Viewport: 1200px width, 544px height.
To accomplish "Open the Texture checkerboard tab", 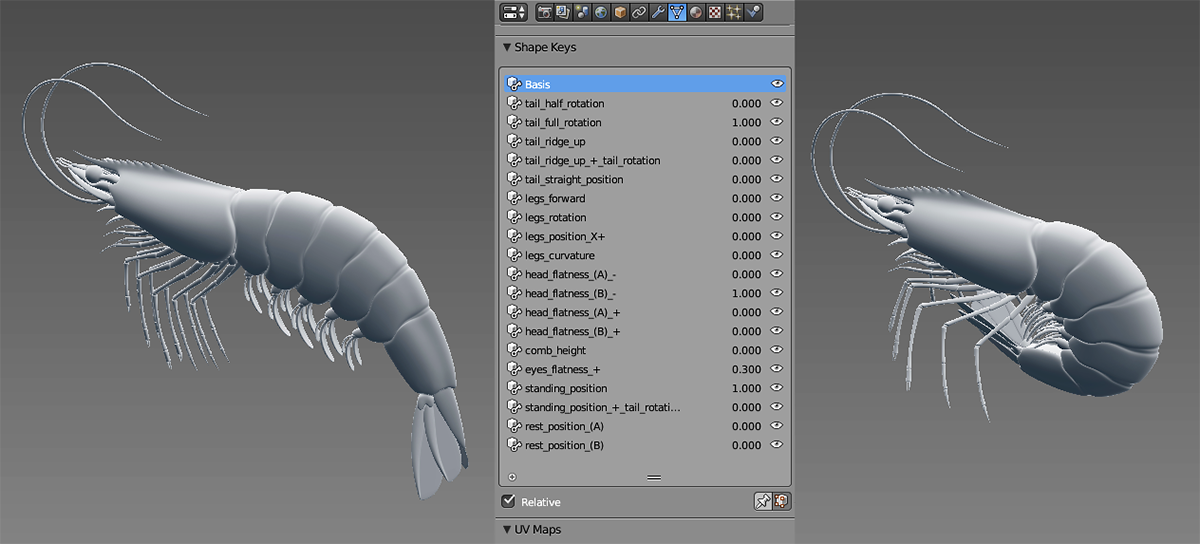I will click(x=714, y=13).
